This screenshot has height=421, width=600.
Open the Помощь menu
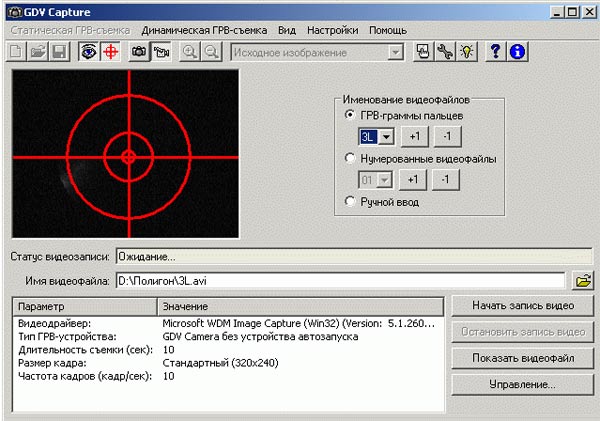click(388, 30)
